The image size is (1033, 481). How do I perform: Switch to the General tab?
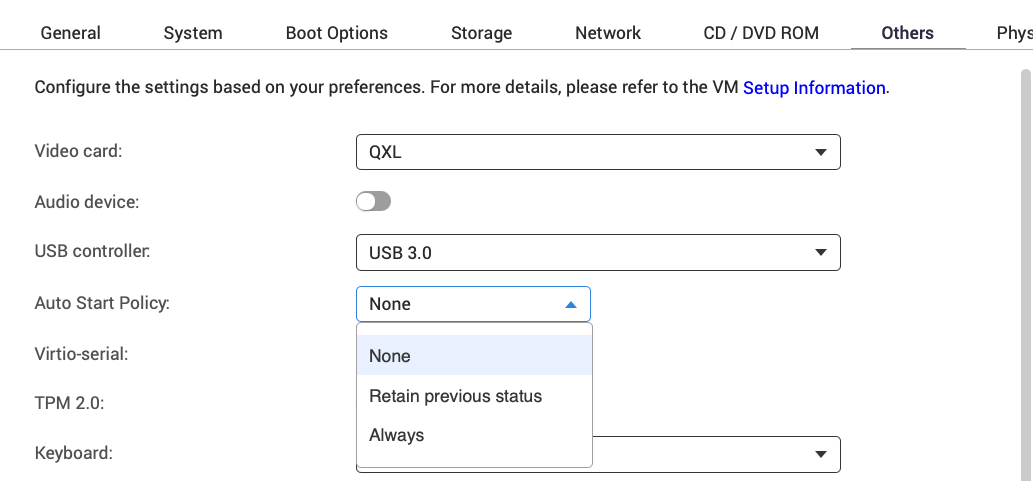pos(70,33)
